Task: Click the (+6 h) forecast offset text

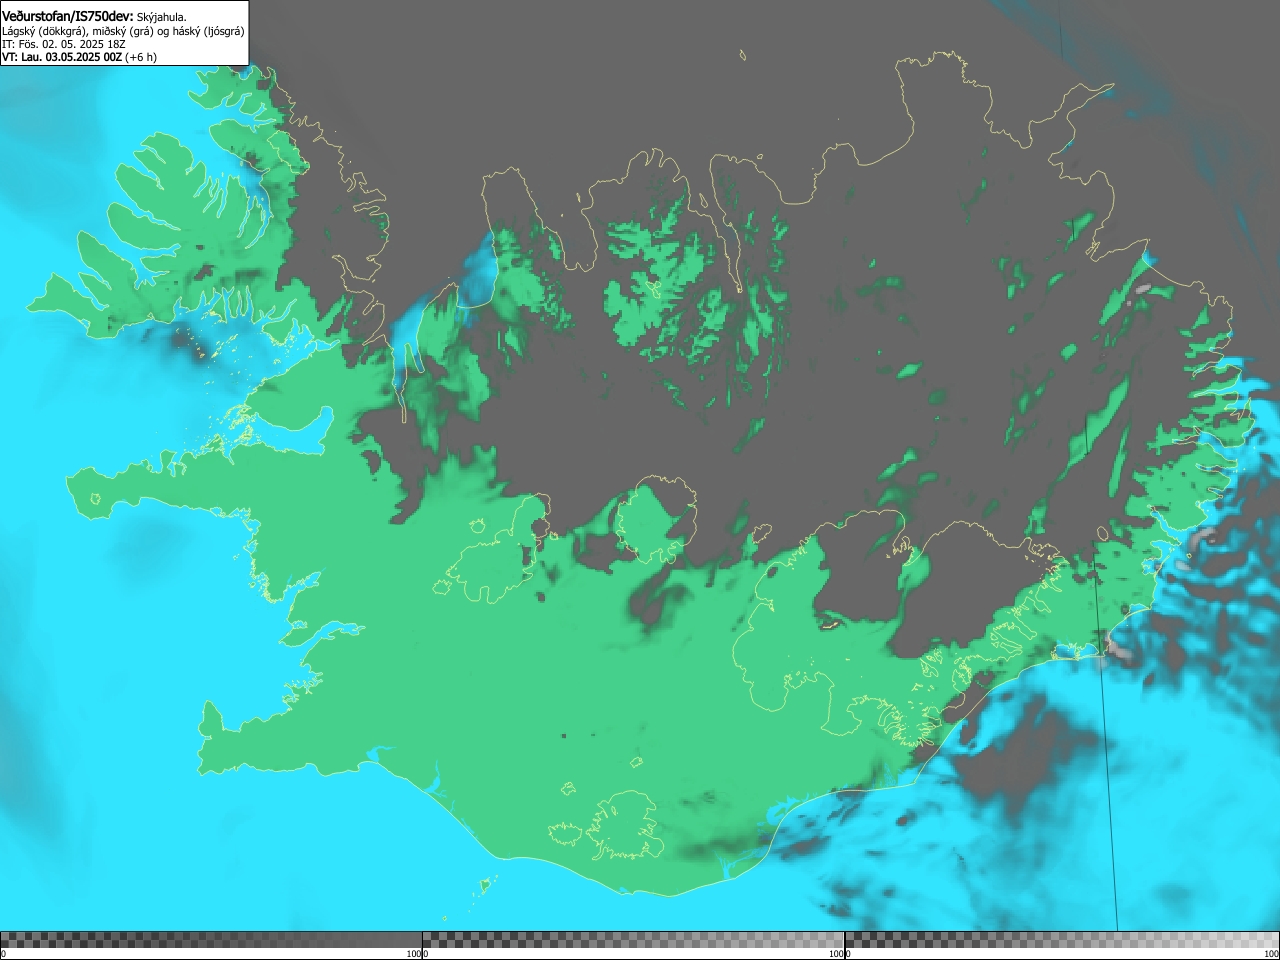Action: point(141,57)
